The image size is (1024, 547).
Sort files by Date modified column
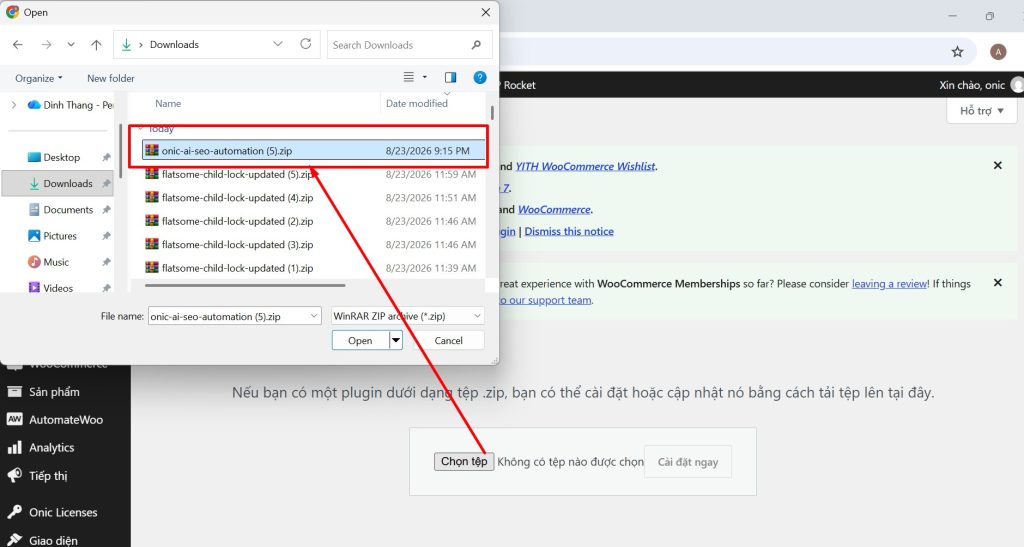(x=417, y=103)
